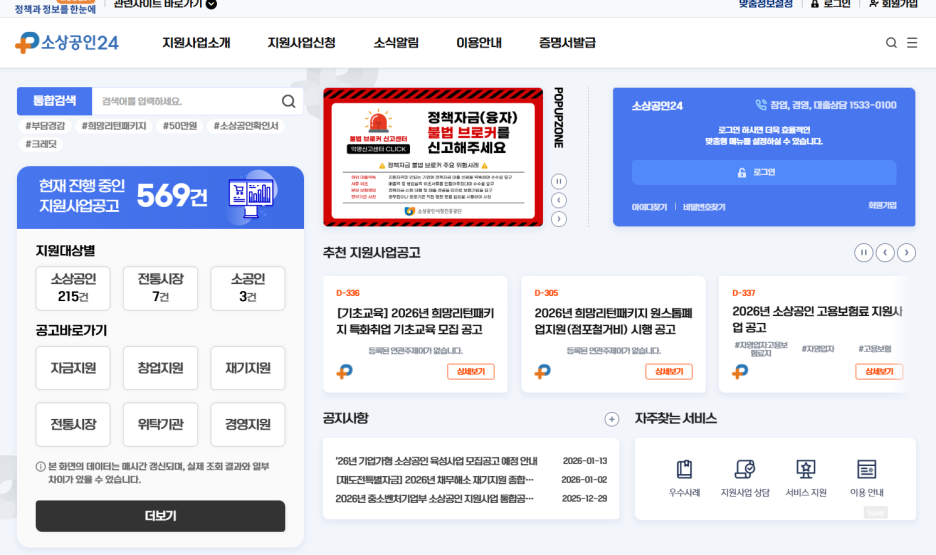The width and height of the screenshot is (936, 555).
Task: Open 아이디찾기 link
Action: click(649, 207)
